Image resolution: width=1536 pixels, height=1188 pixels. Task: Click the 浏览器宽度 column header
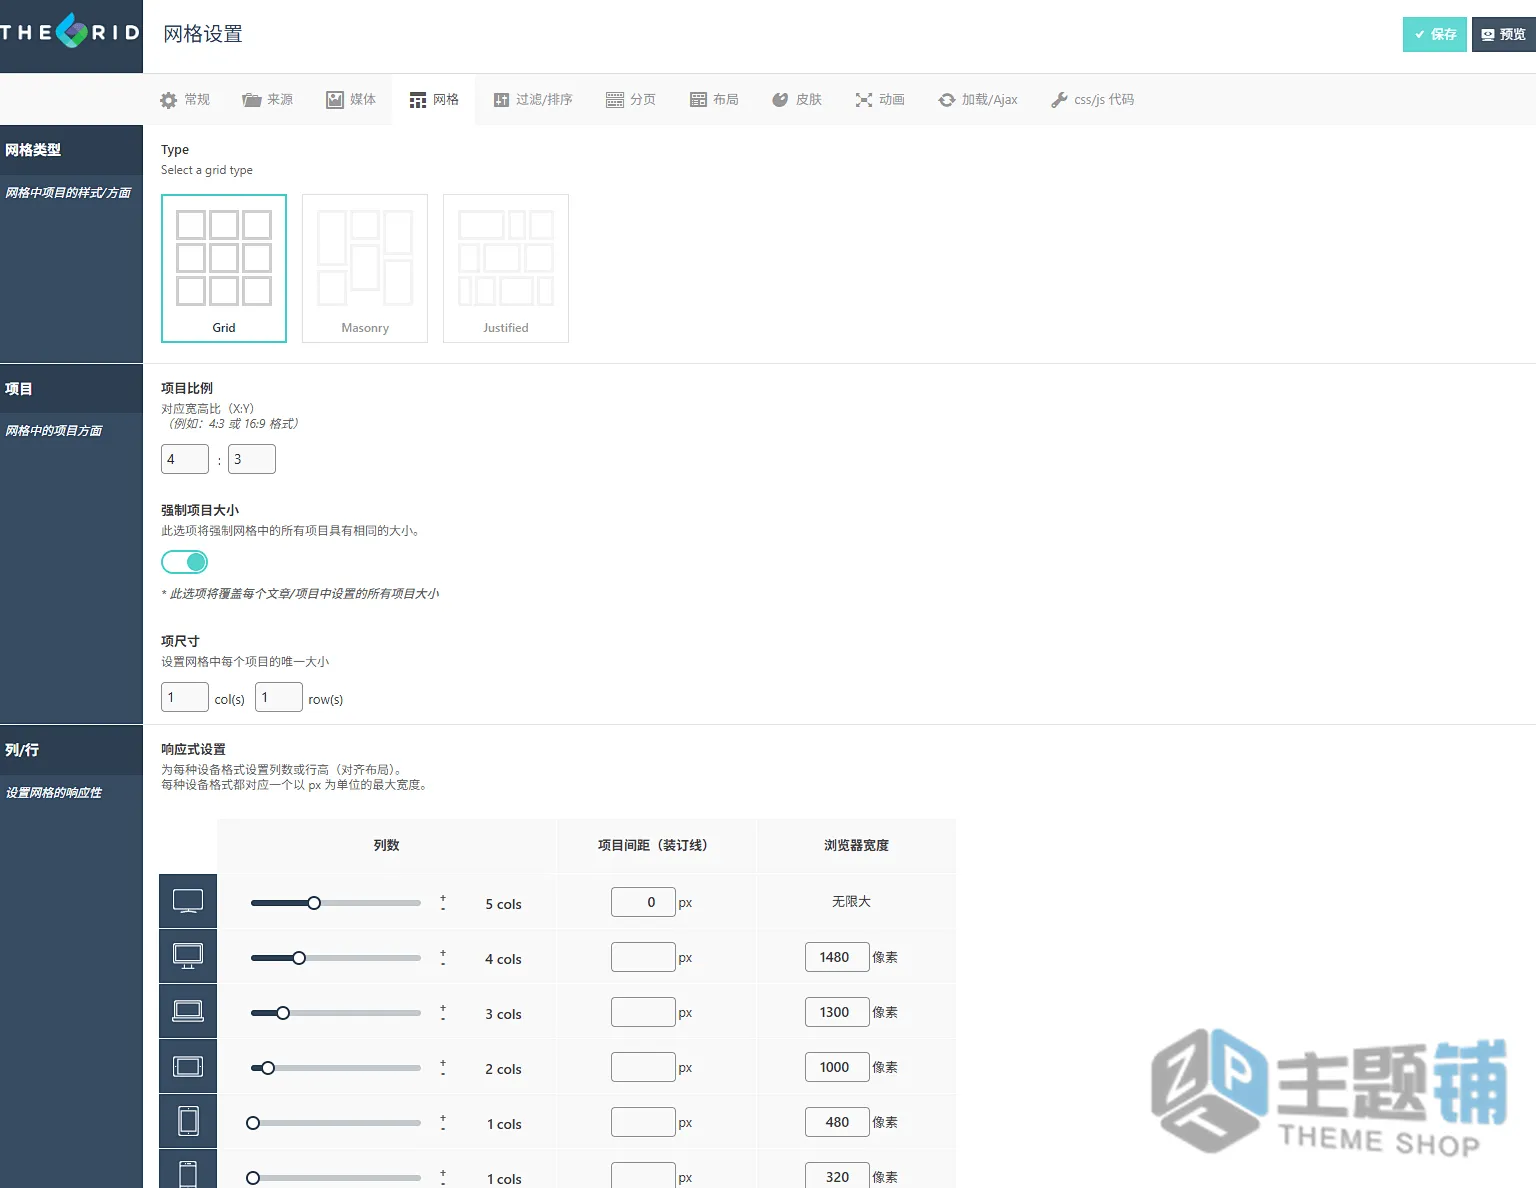point(856,845)
